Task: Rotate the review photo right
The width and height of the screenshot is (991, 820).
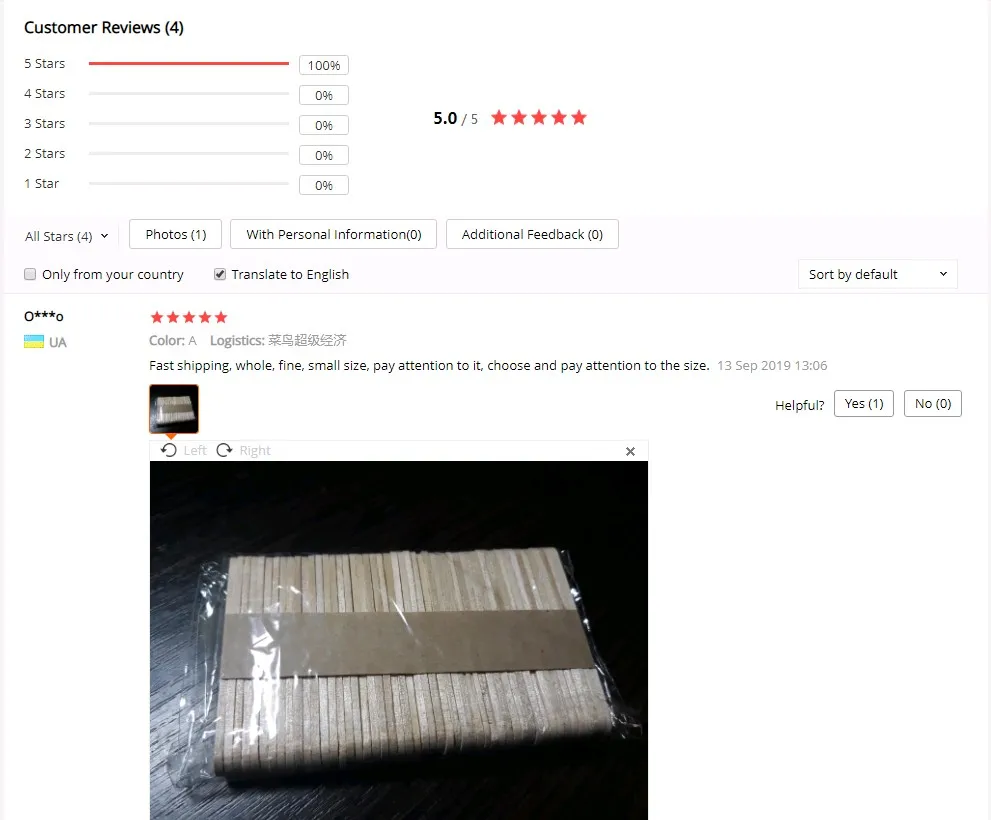Action: (243, 450)
